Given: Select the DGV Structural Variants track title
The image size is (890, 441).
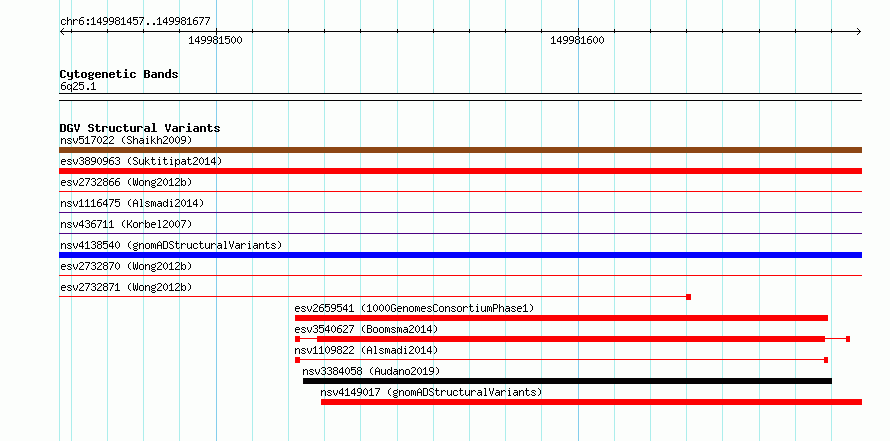Looking at the screenshot, I should click(140, 128).
